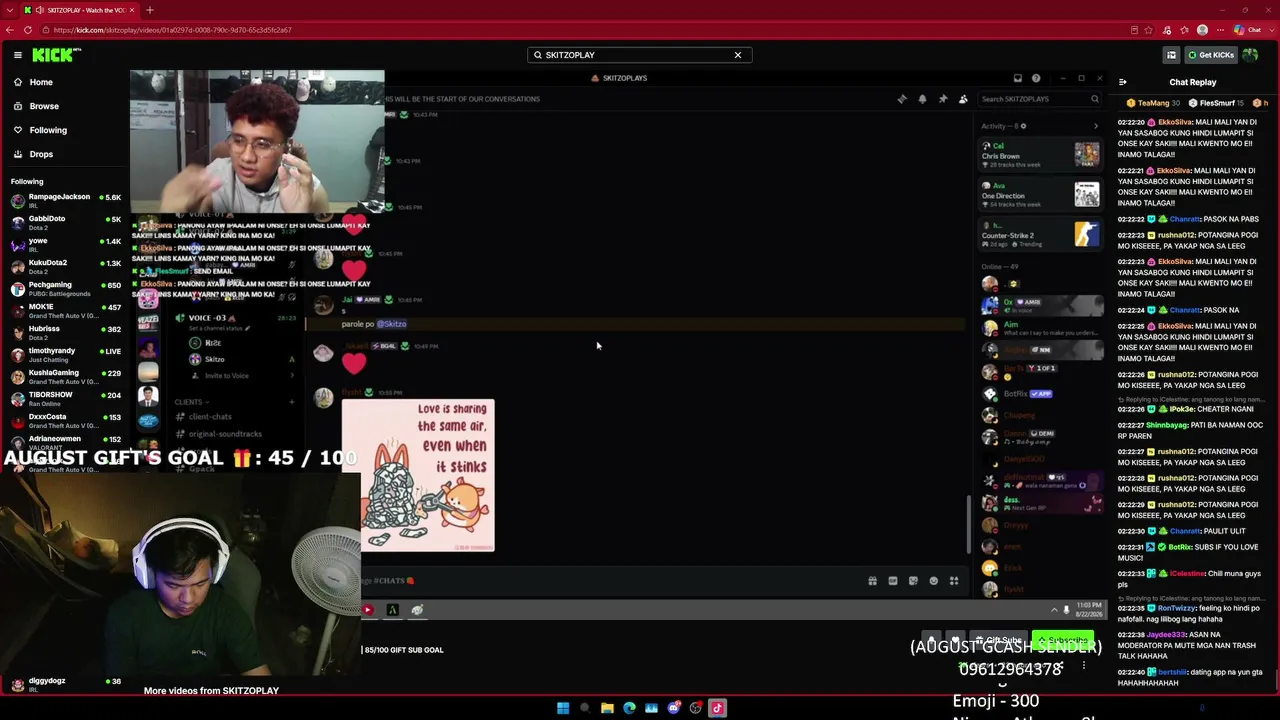Open the Counter-Strike 2 activity card
Image resolution: width=1280 pixels, height=720 pixels.
tap(1040, 236)
